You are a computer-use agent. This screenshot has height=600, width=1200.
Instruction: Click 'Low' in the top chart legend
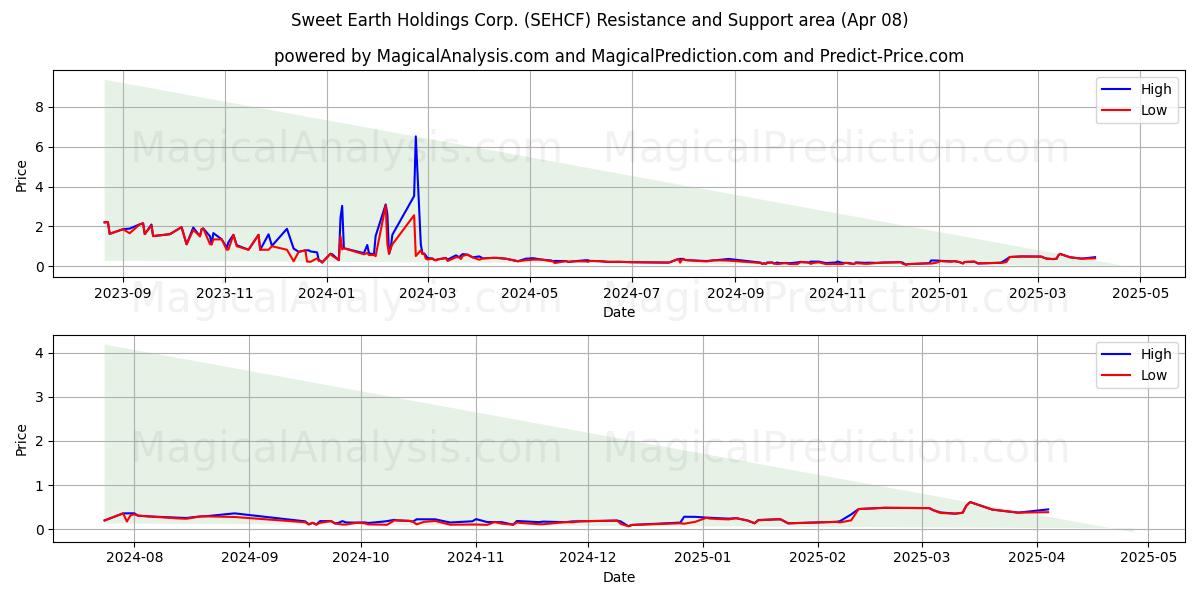[1154, 110]
